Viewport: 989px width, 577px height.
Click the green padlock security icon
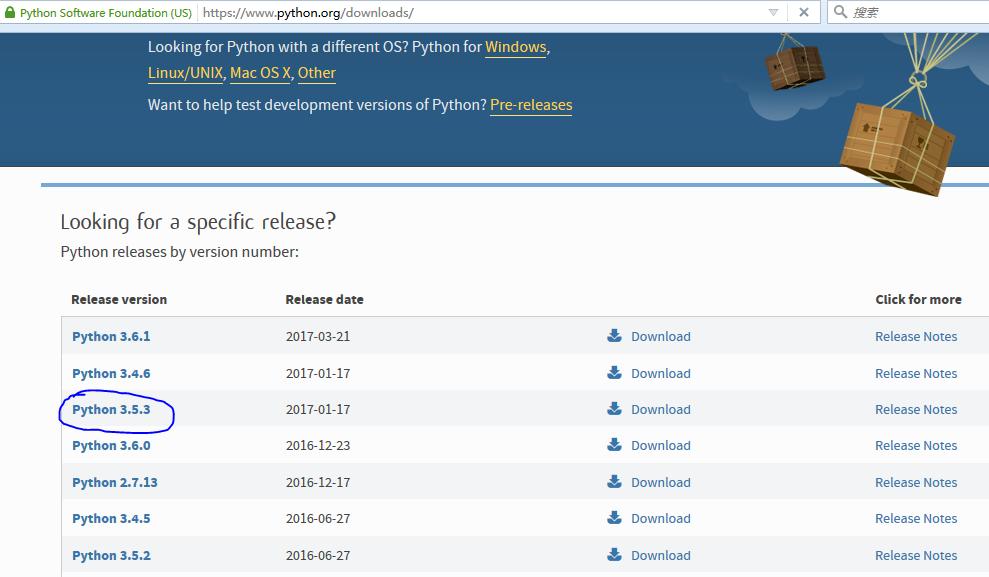pyautogui.click(x=9, y=12)
